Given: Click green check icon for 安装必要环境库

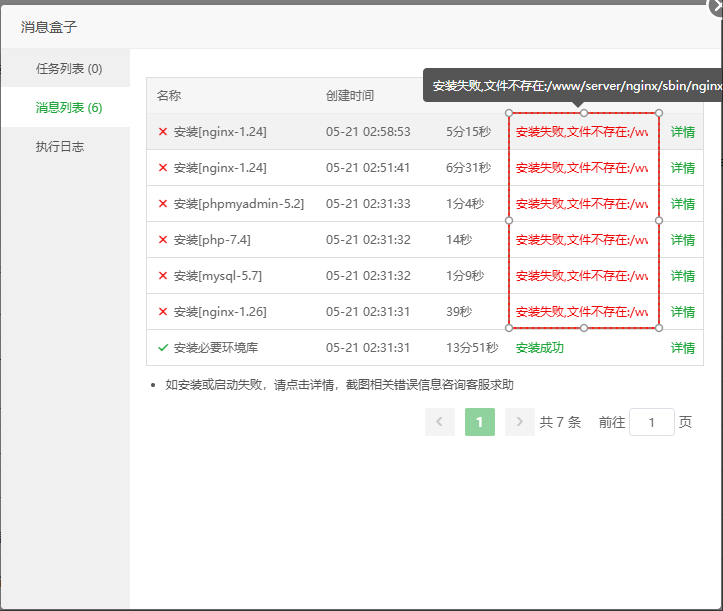Looking at the screenshot, I should click(x=163, y=347).
